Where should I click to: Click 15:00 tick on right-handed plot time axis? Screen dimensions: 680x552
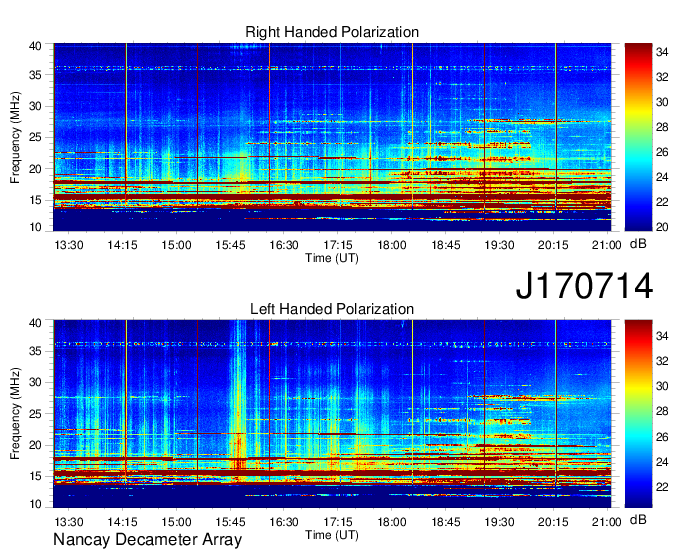[177, 245]
